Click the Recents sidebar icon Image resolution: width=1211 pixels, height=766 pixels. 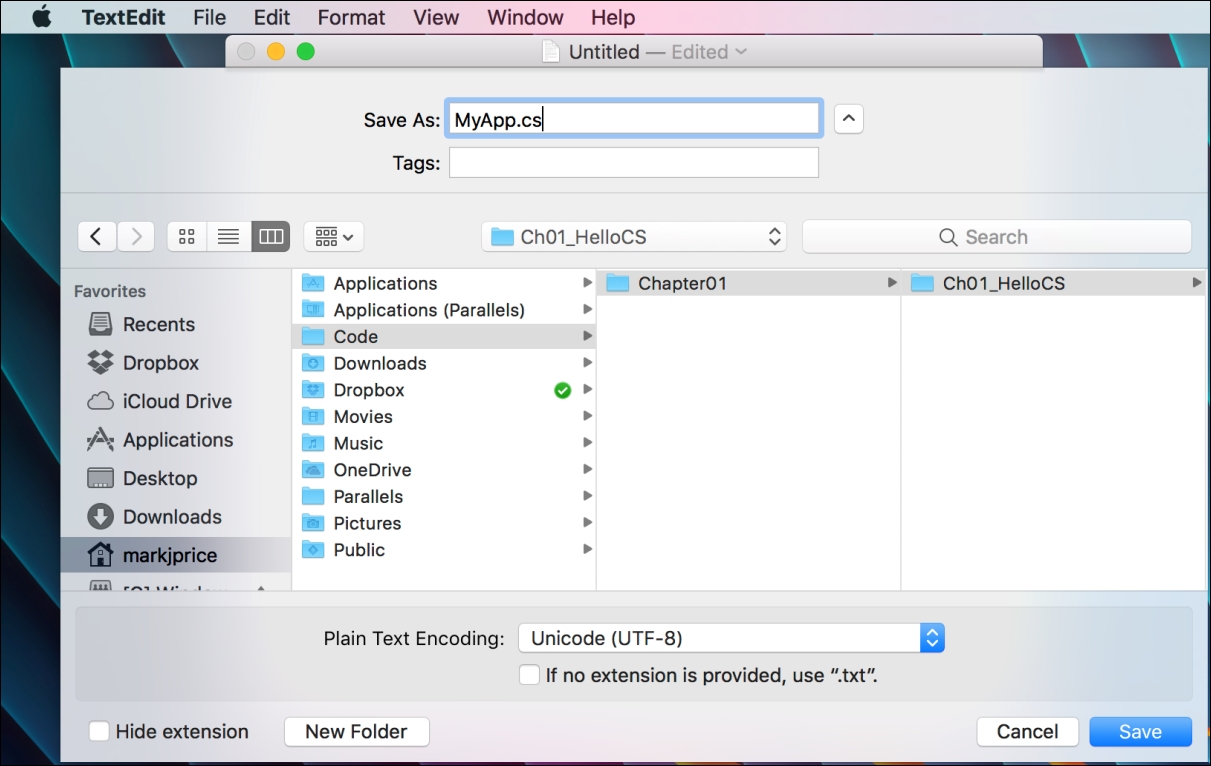click(100, 324)
